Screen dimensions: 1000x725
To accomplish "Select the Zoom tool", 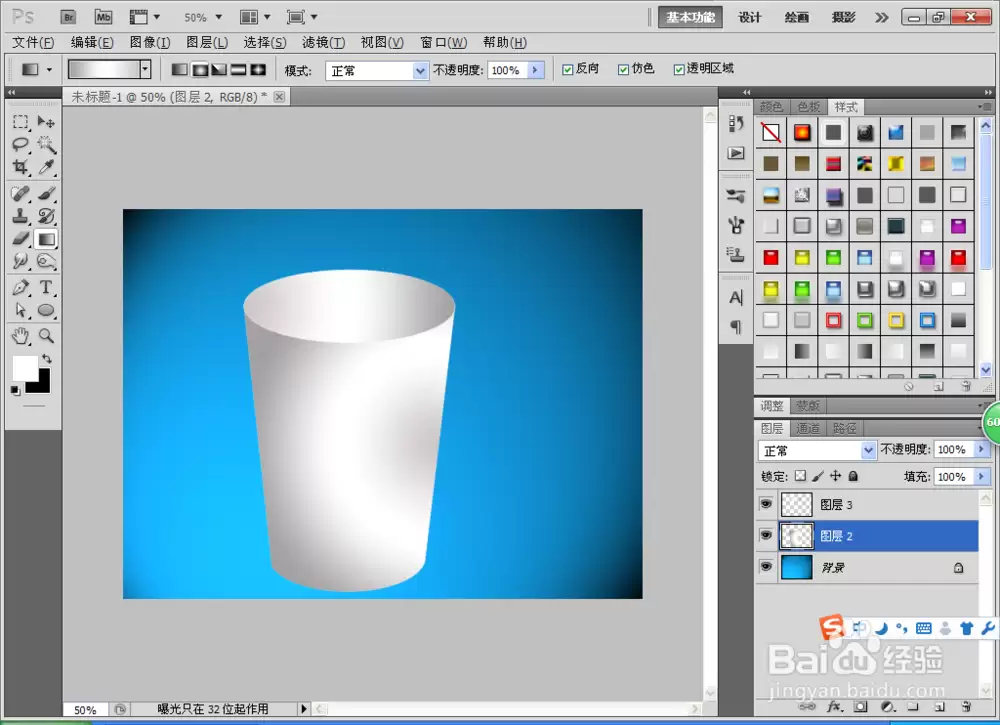I will tap(46, 335).
